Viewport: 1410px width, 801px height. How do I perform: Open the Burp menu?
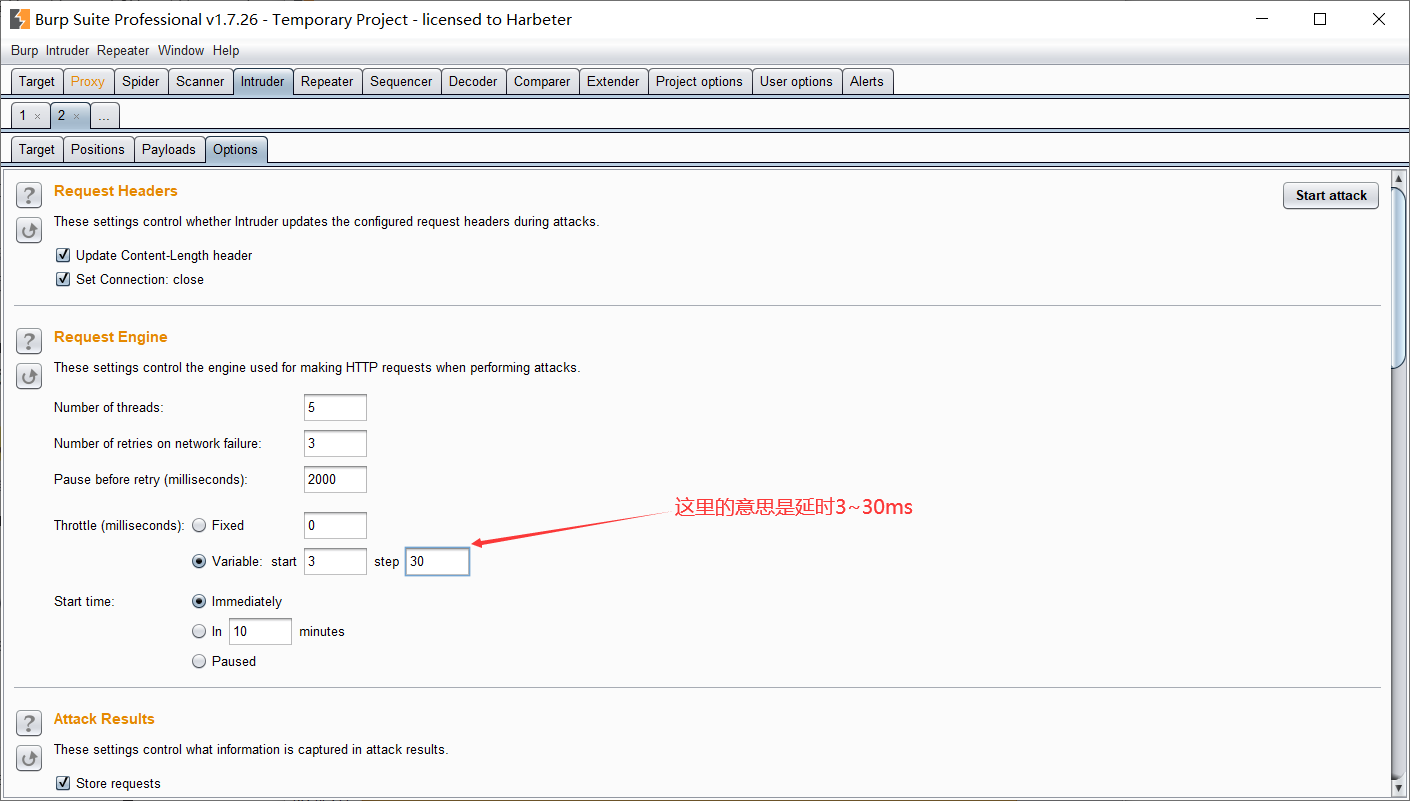24,50
